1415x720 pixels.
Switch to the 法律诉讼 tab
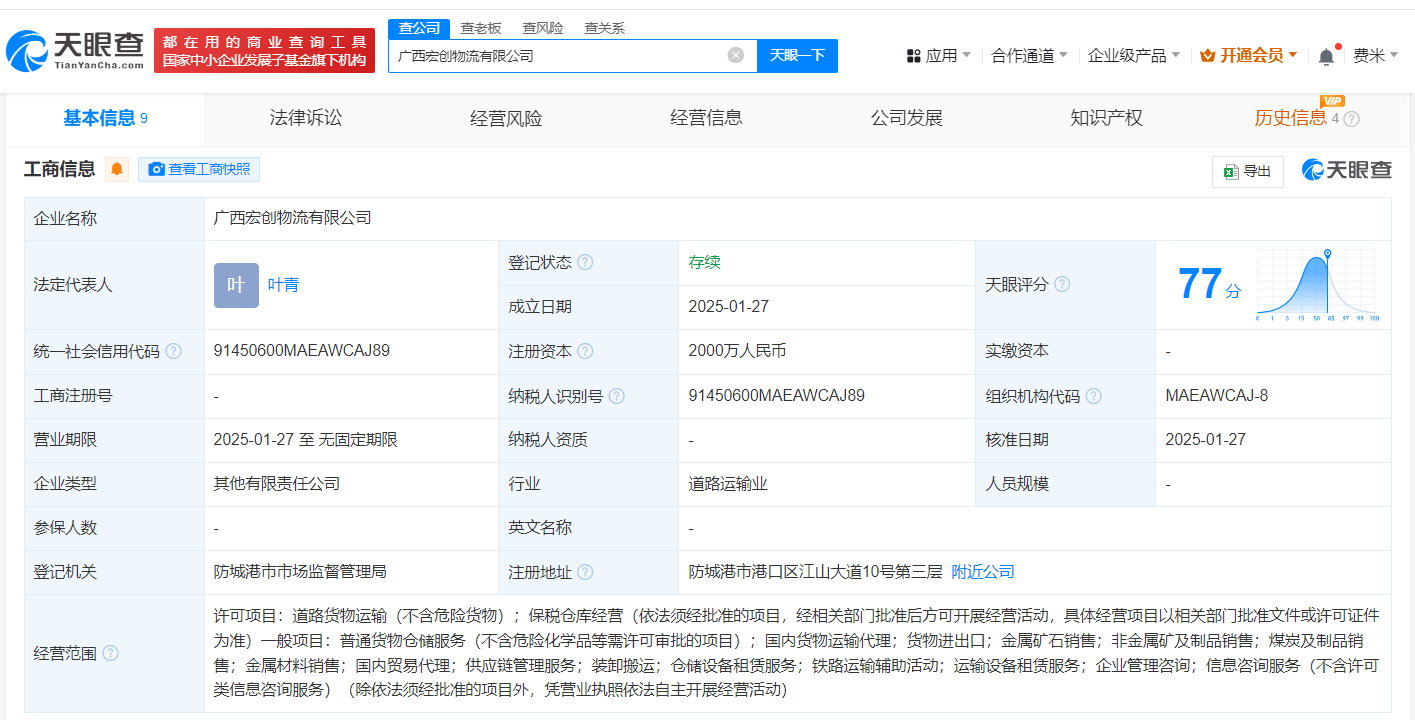coord(306,118)
